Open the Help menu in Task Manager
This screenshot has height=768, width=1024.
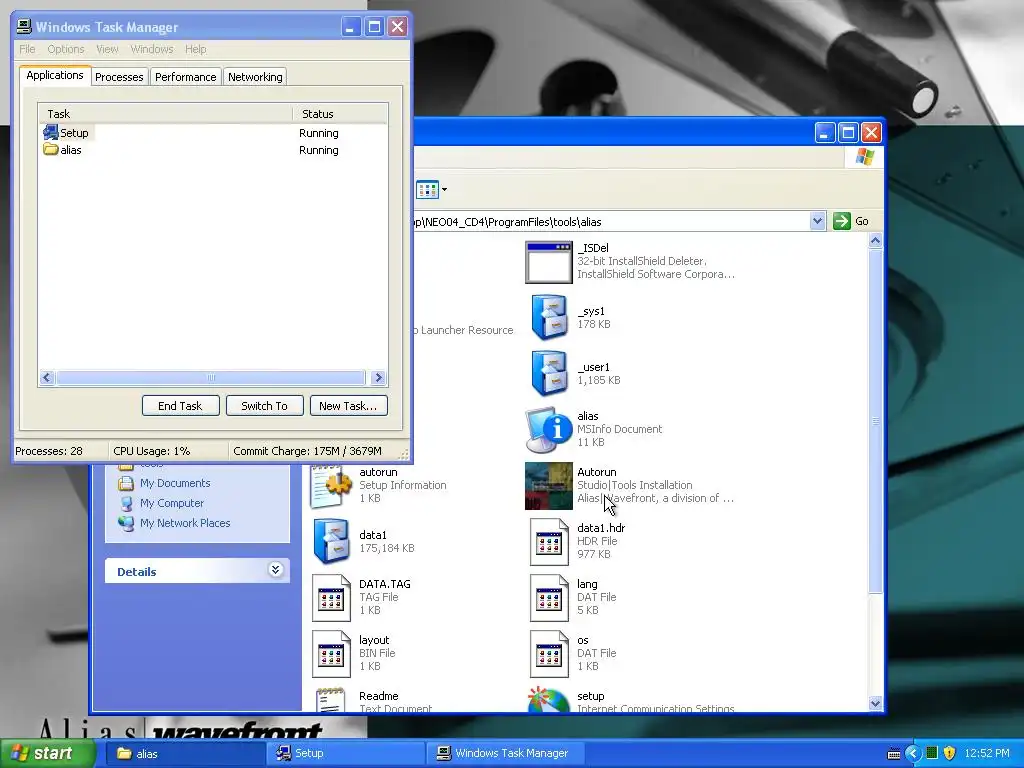click(x=195, y=49)
